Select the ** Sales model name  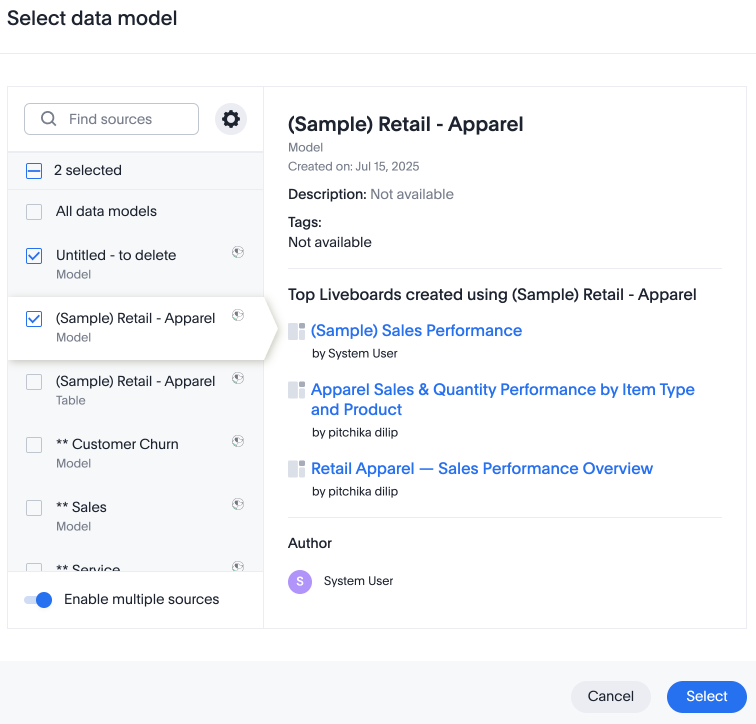pos(81,507)
